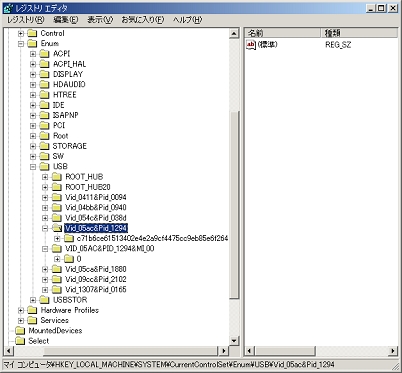The image size is (402, 373).
Task: Minimize the Registry Editor window
Action: coord(372,8)
